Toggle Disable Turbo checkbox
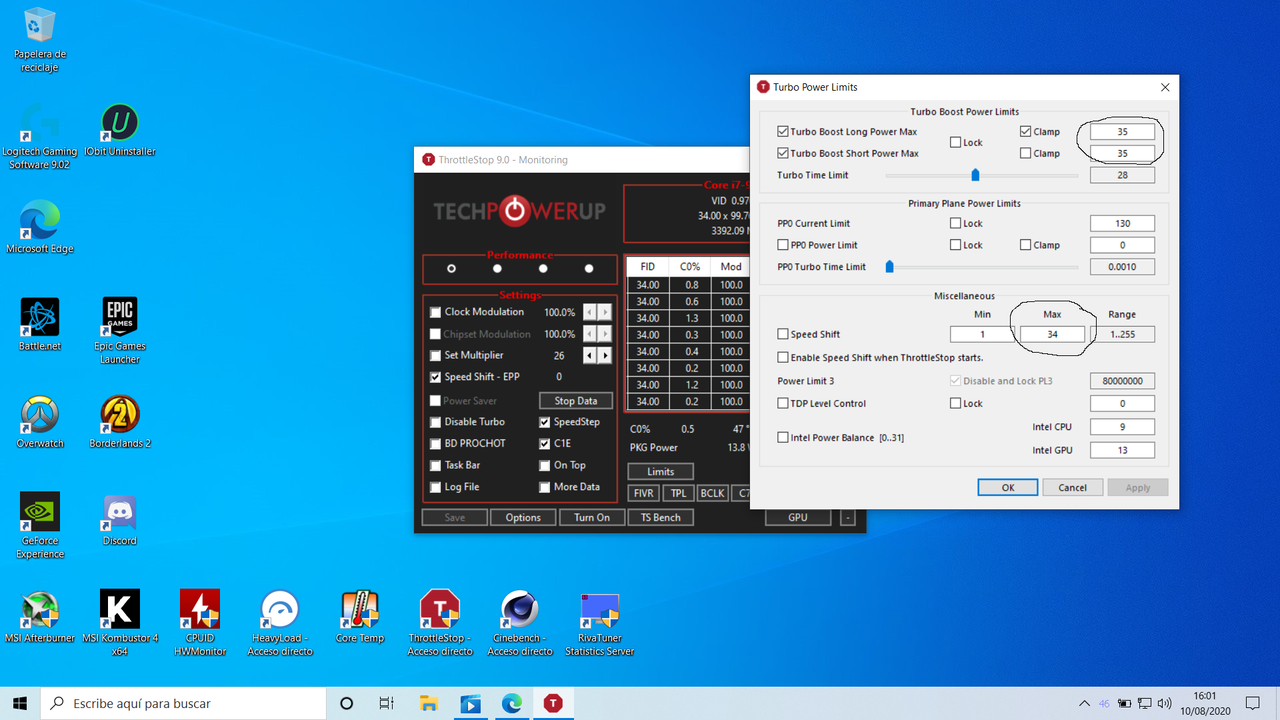Image resolution: width=1280 pixels, height=720 pixels. point(435,422)
